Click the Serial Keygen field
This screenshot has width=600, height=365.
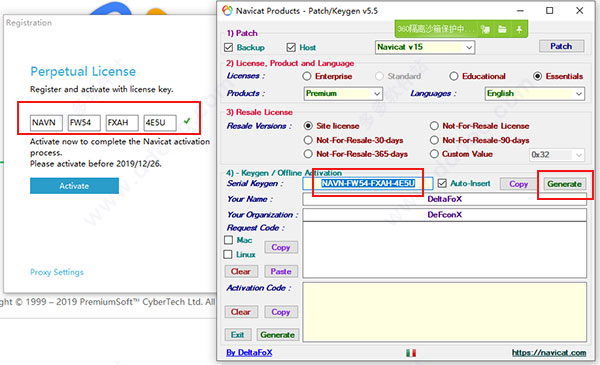pyautogui.click(x=368, y=183)
